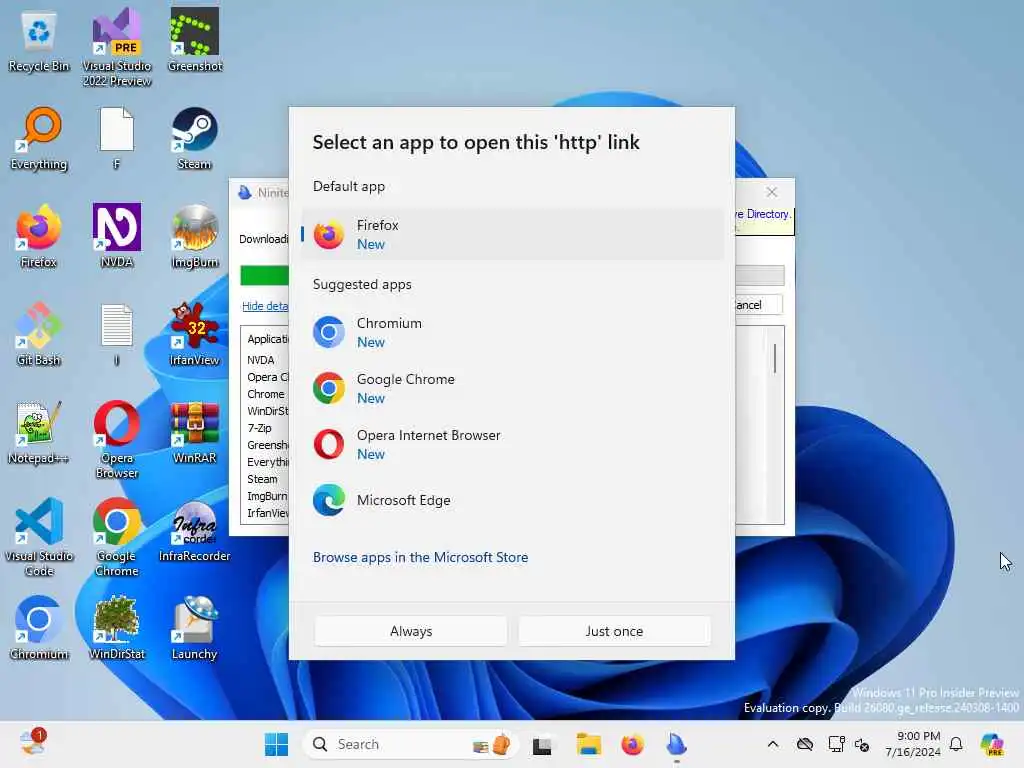Pick Google Chrome in the app list
This screenshot has width=1024, height=768.
[x=513, y=389]
